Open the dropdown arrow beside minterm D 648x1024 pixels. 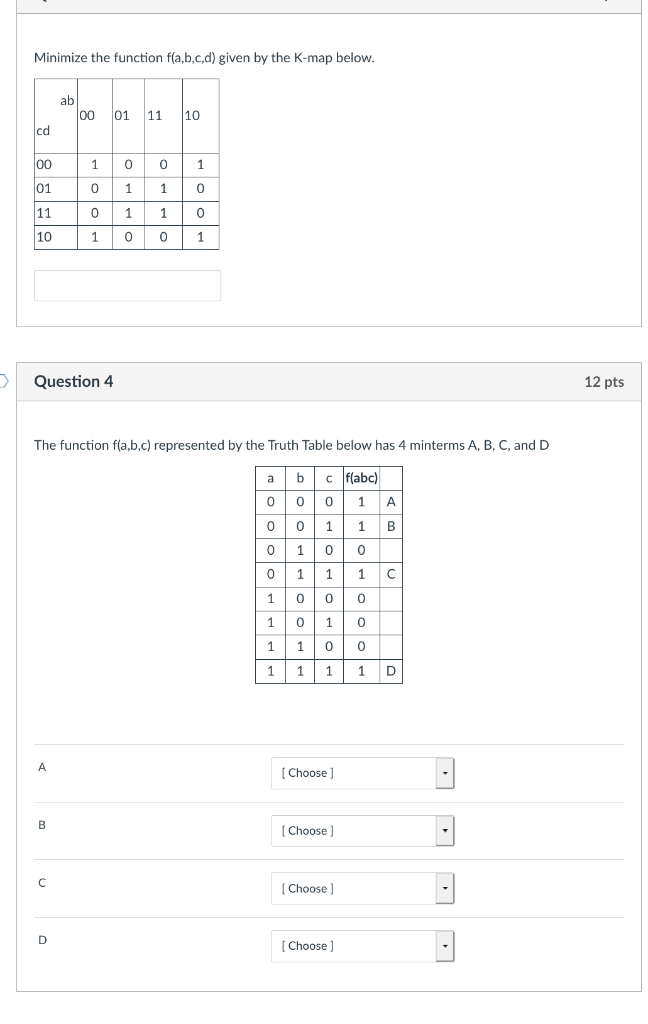(444, 946)
